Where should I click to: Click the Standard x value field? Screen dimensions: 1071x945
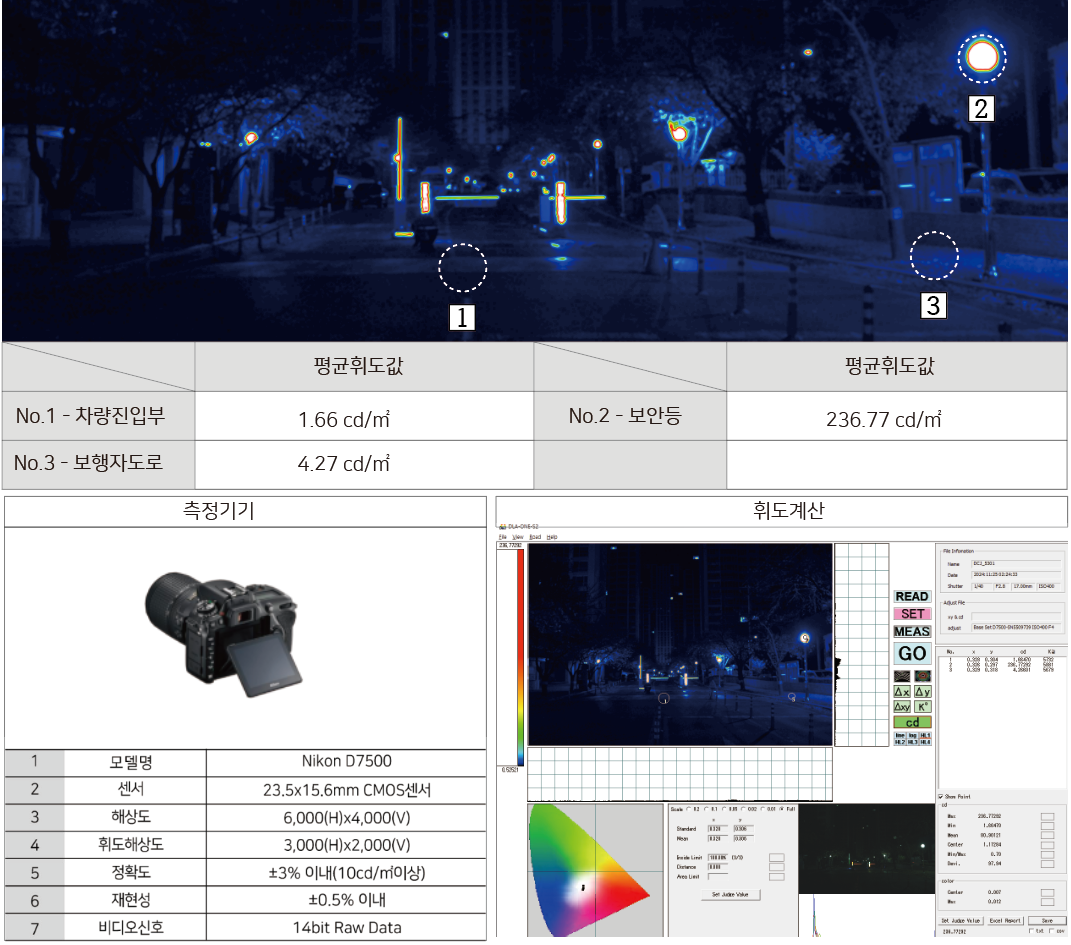pos(717,829)
